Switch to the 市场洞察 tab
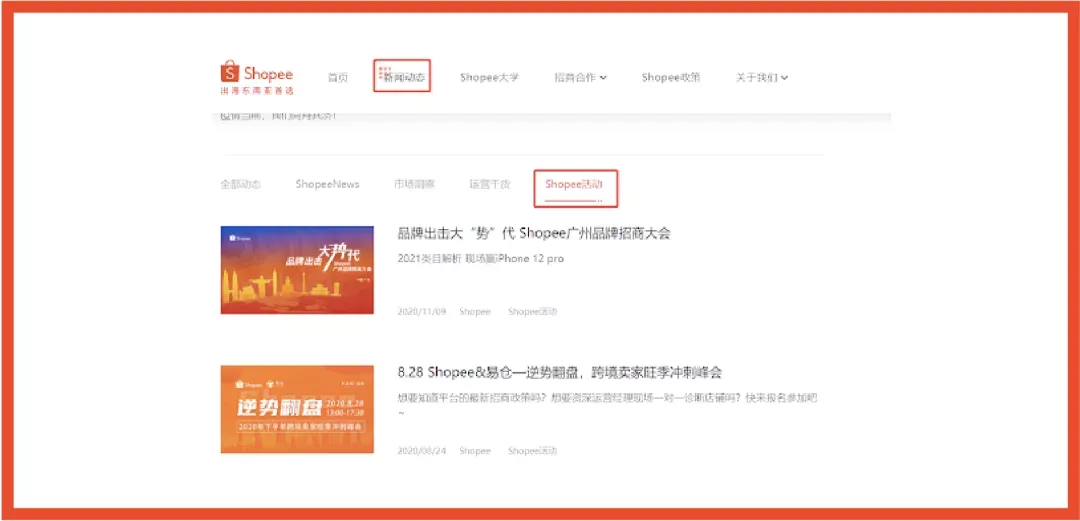This screenshot has height=521, width=1080. click(x=415, y=184)
